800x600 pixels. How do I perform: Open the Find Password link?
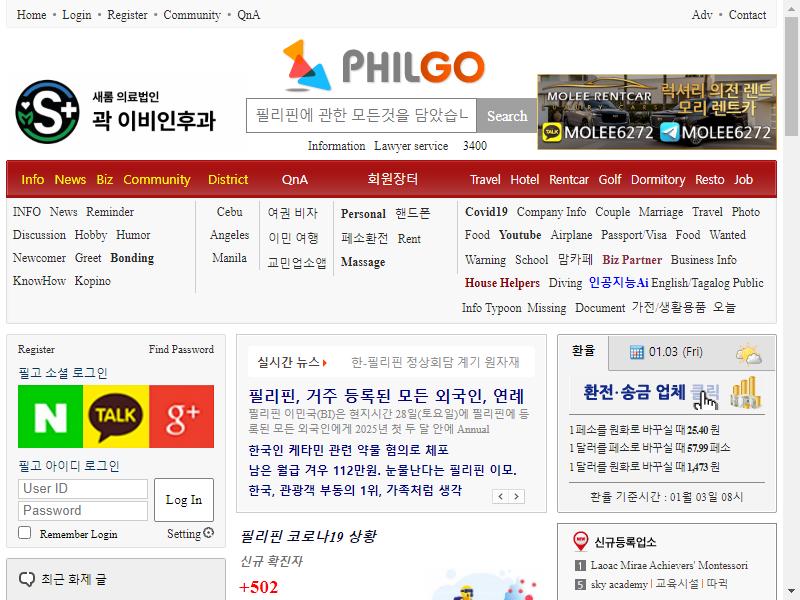pyautogui.click(x=181, y=349)
